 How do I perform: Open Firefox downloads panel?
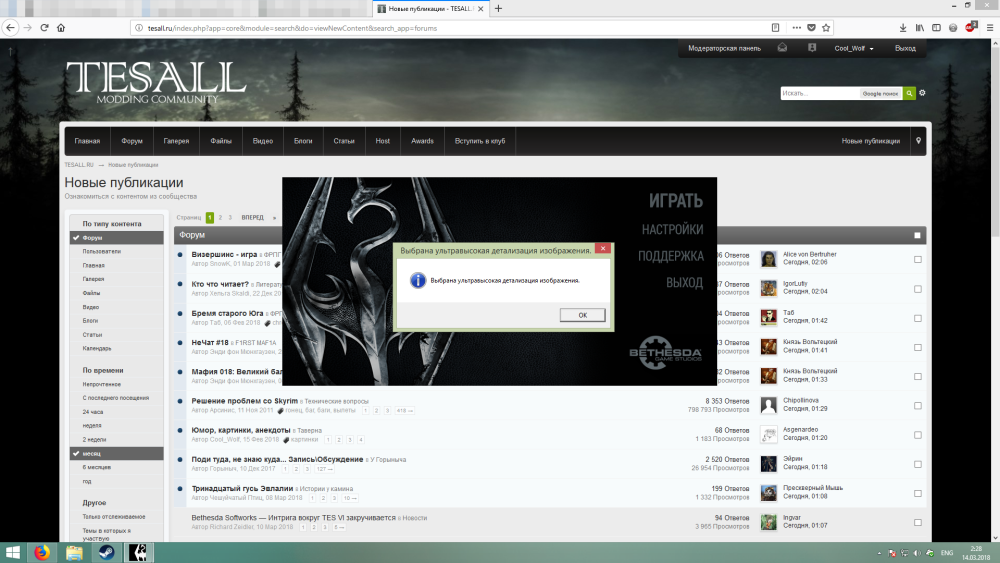click(x=903, y=28)
